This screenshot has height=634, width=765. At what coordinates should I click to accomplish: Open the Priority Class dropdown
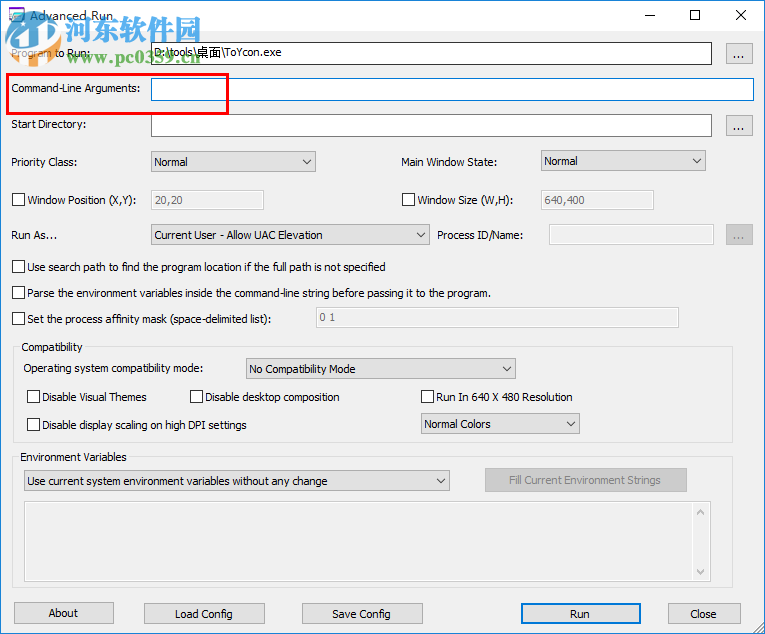[233, 162]
